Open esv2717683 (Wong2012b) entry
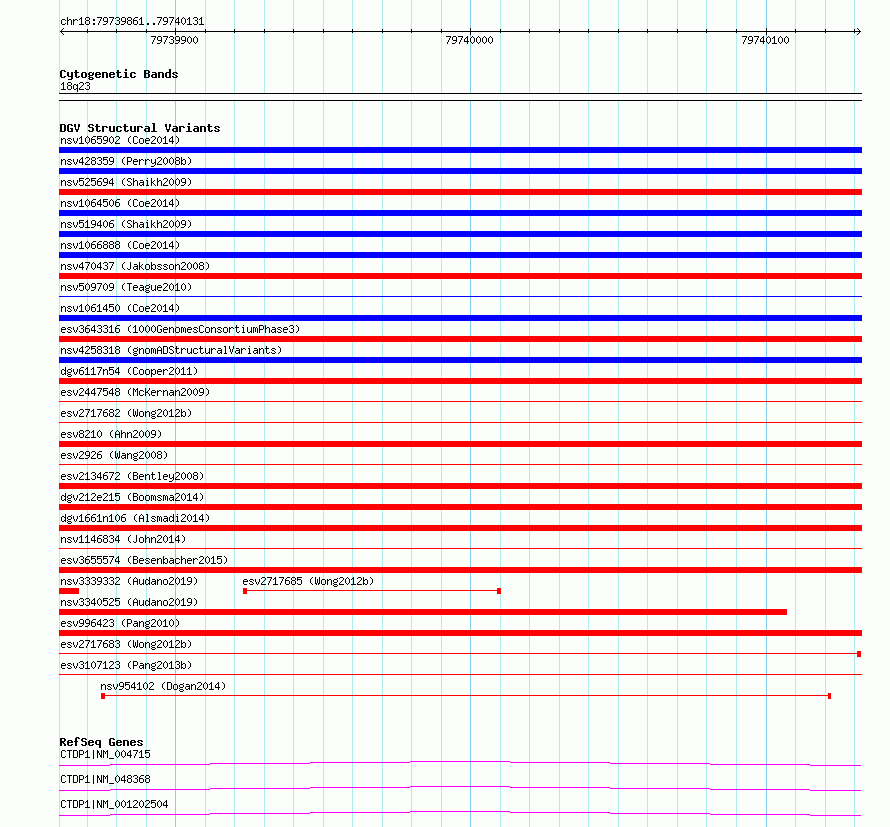Image resolution: width=890 pixels, height=827 pixels. click(126, 644)
